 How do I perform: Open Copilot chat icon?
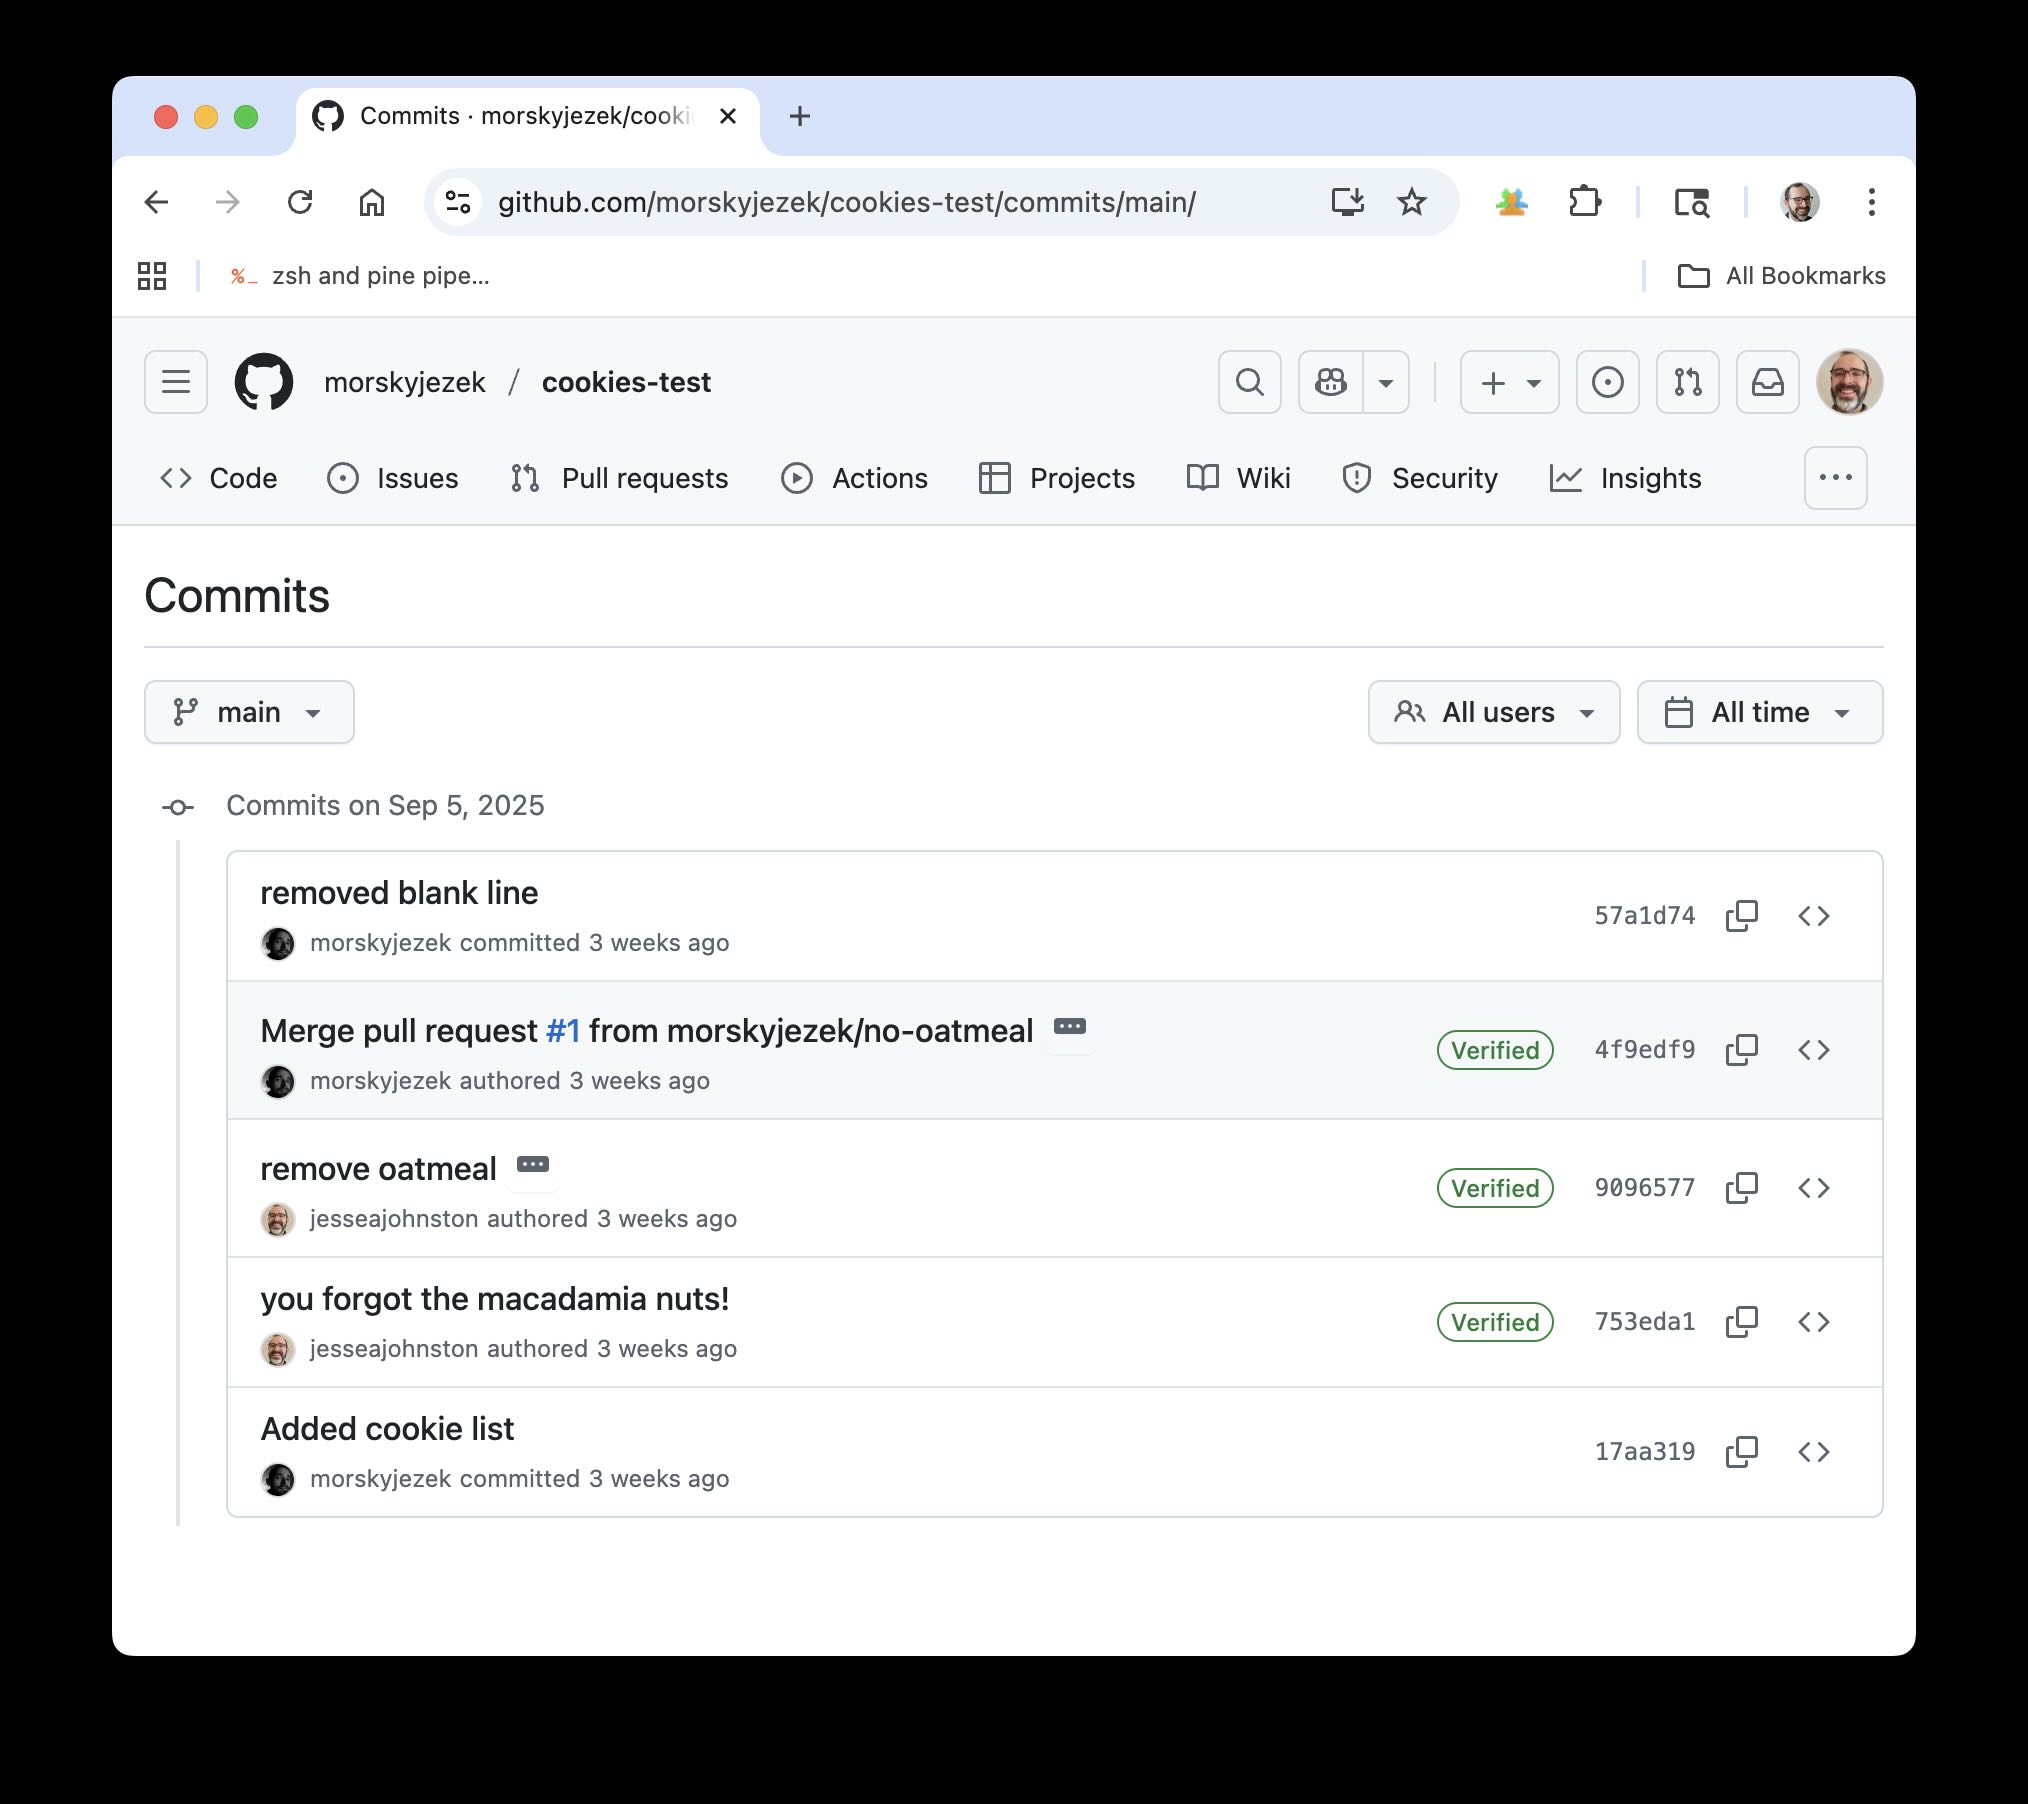coord(1331,382)
